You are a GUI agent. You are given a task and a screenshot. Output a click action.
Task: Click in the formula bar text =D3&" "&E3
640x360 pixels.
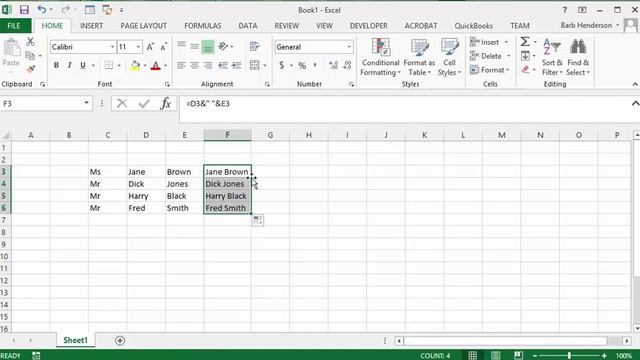coord(208,104)
